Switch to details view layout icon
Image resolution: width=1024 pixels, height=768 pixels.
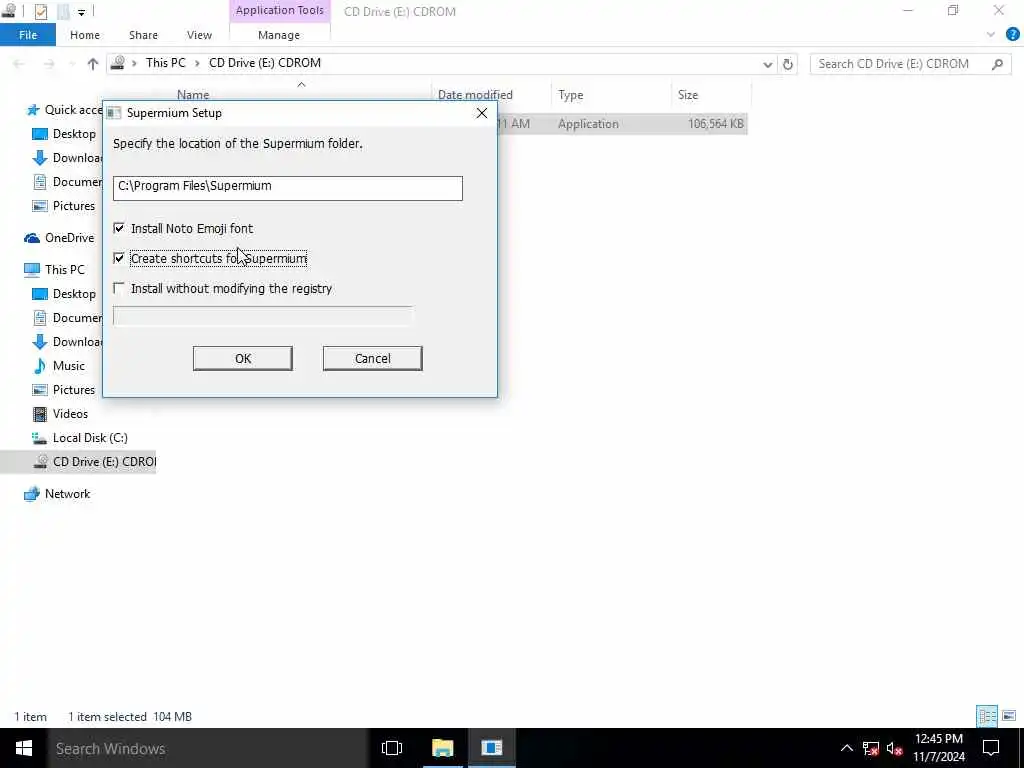tap(987, 716)
